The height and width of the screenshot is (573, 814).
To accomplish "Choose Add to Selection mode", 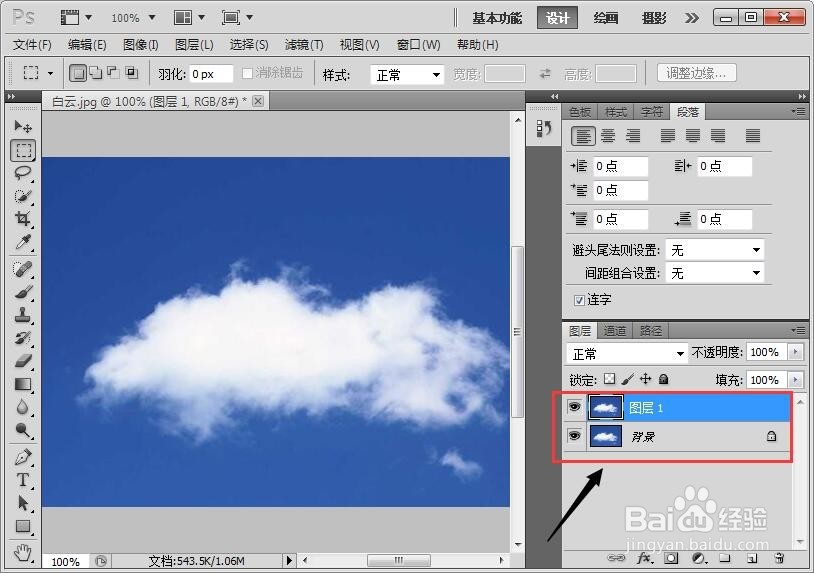I will coord(96,73).
